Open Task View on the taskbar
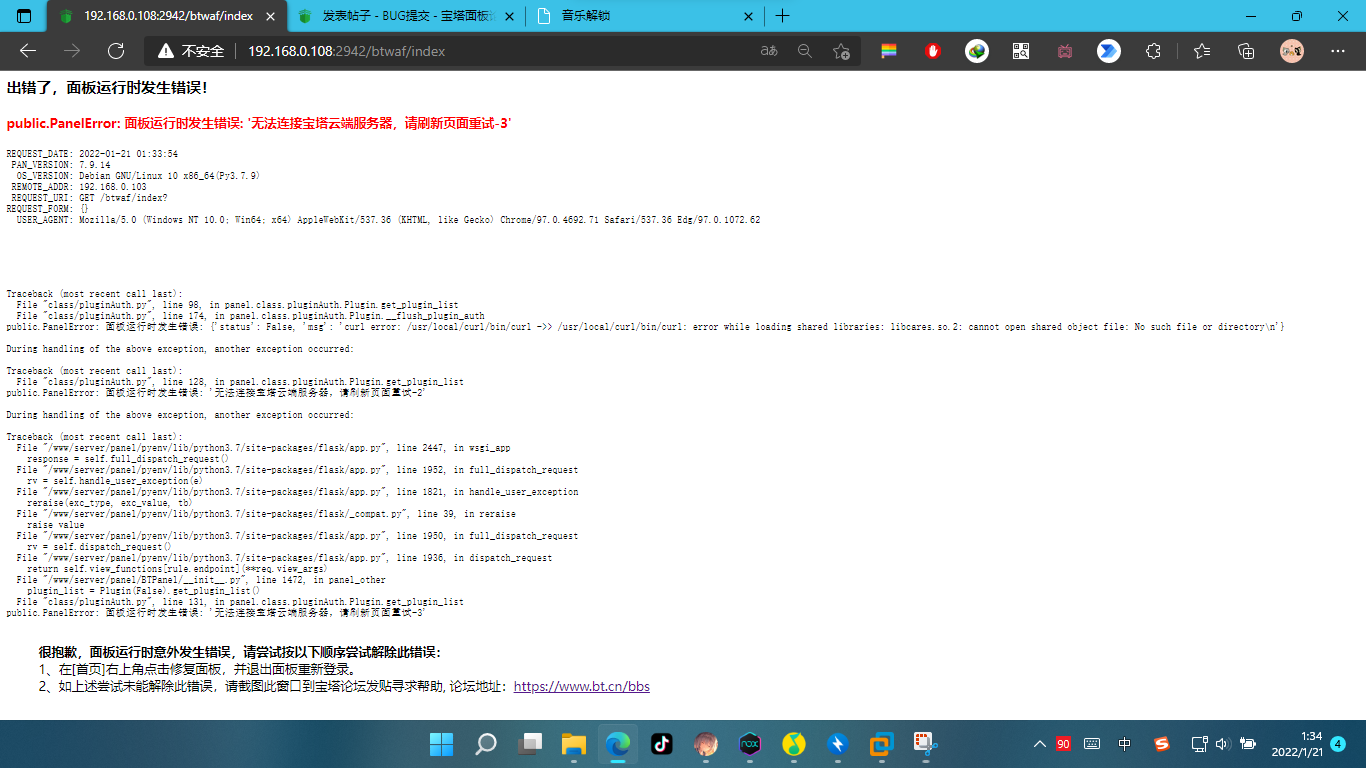Viewport: 1366px width, 768px height. pos(529,744)
